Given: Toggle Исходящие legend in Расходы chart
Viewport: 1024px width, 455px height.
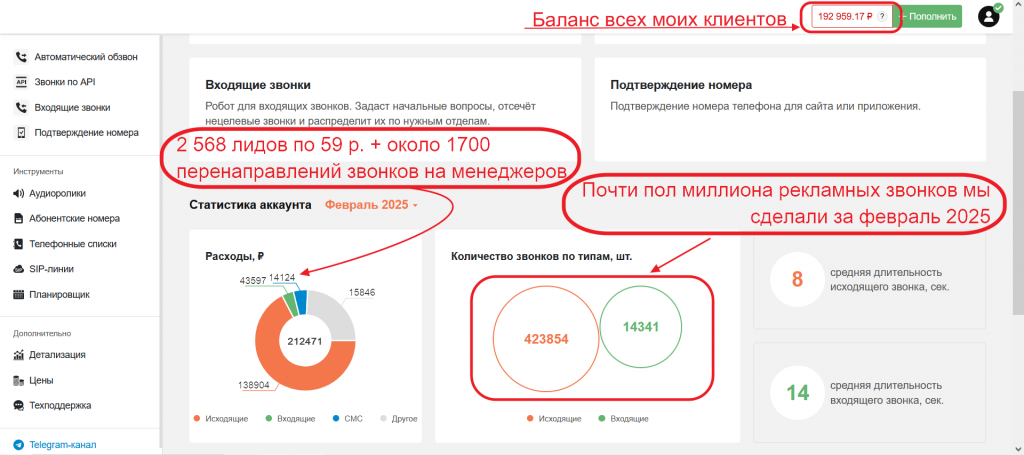Looking at the screenshot, I should click(221, 418).
